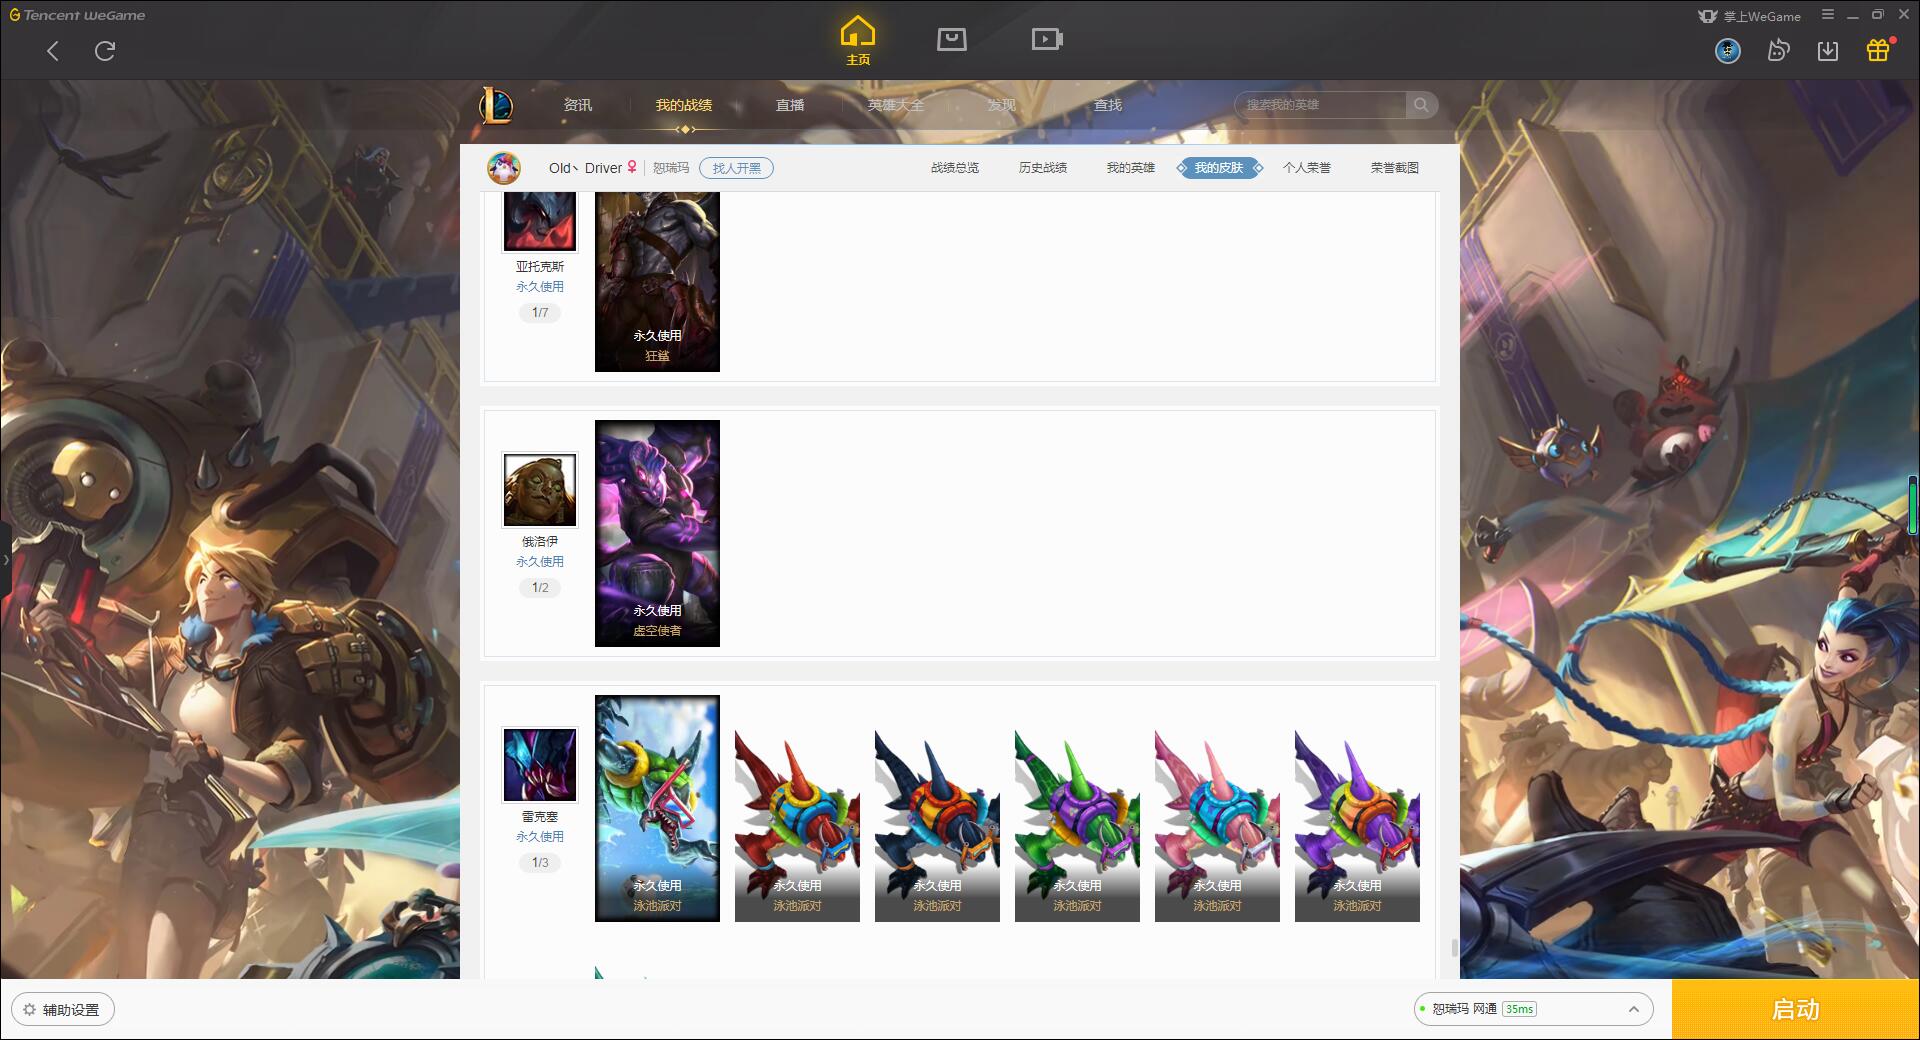Screen dimensions: 1920x1040
Task: Switch to 个人荣誉 sub-tab
Action: point(1307,168)
